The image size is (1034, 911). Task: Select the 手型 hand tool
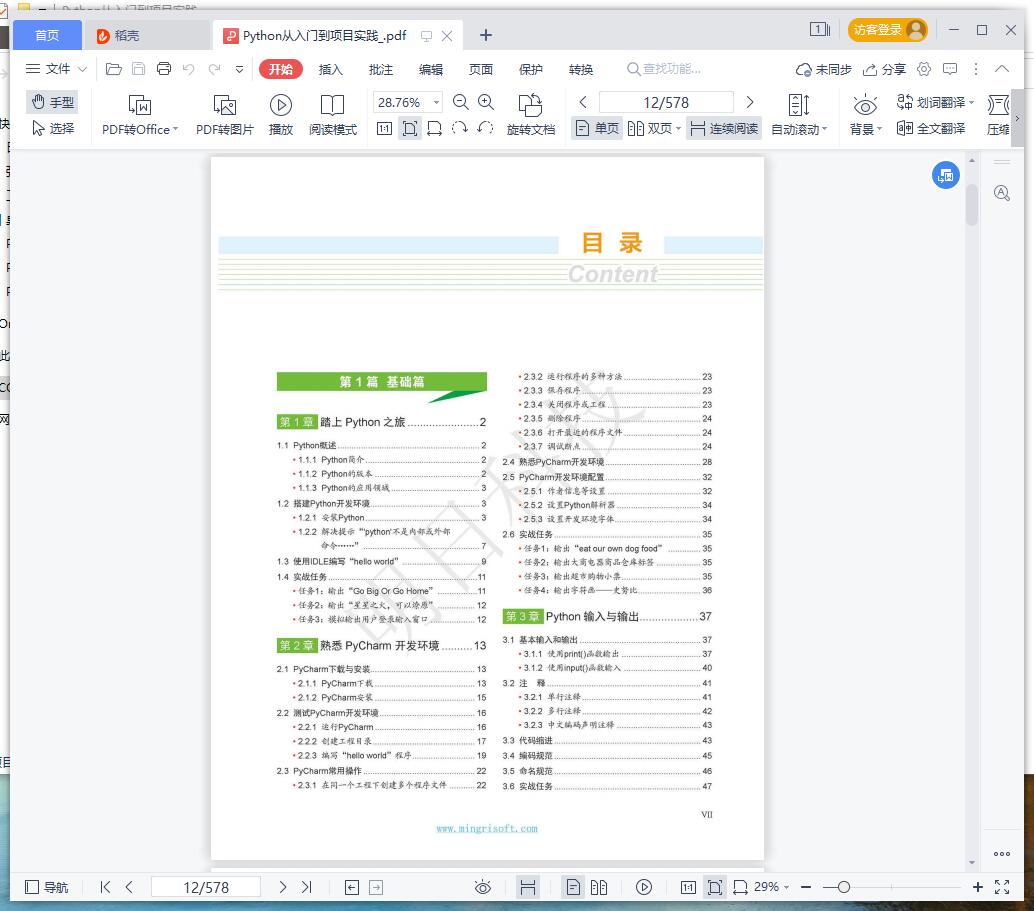tap(53, 102)
